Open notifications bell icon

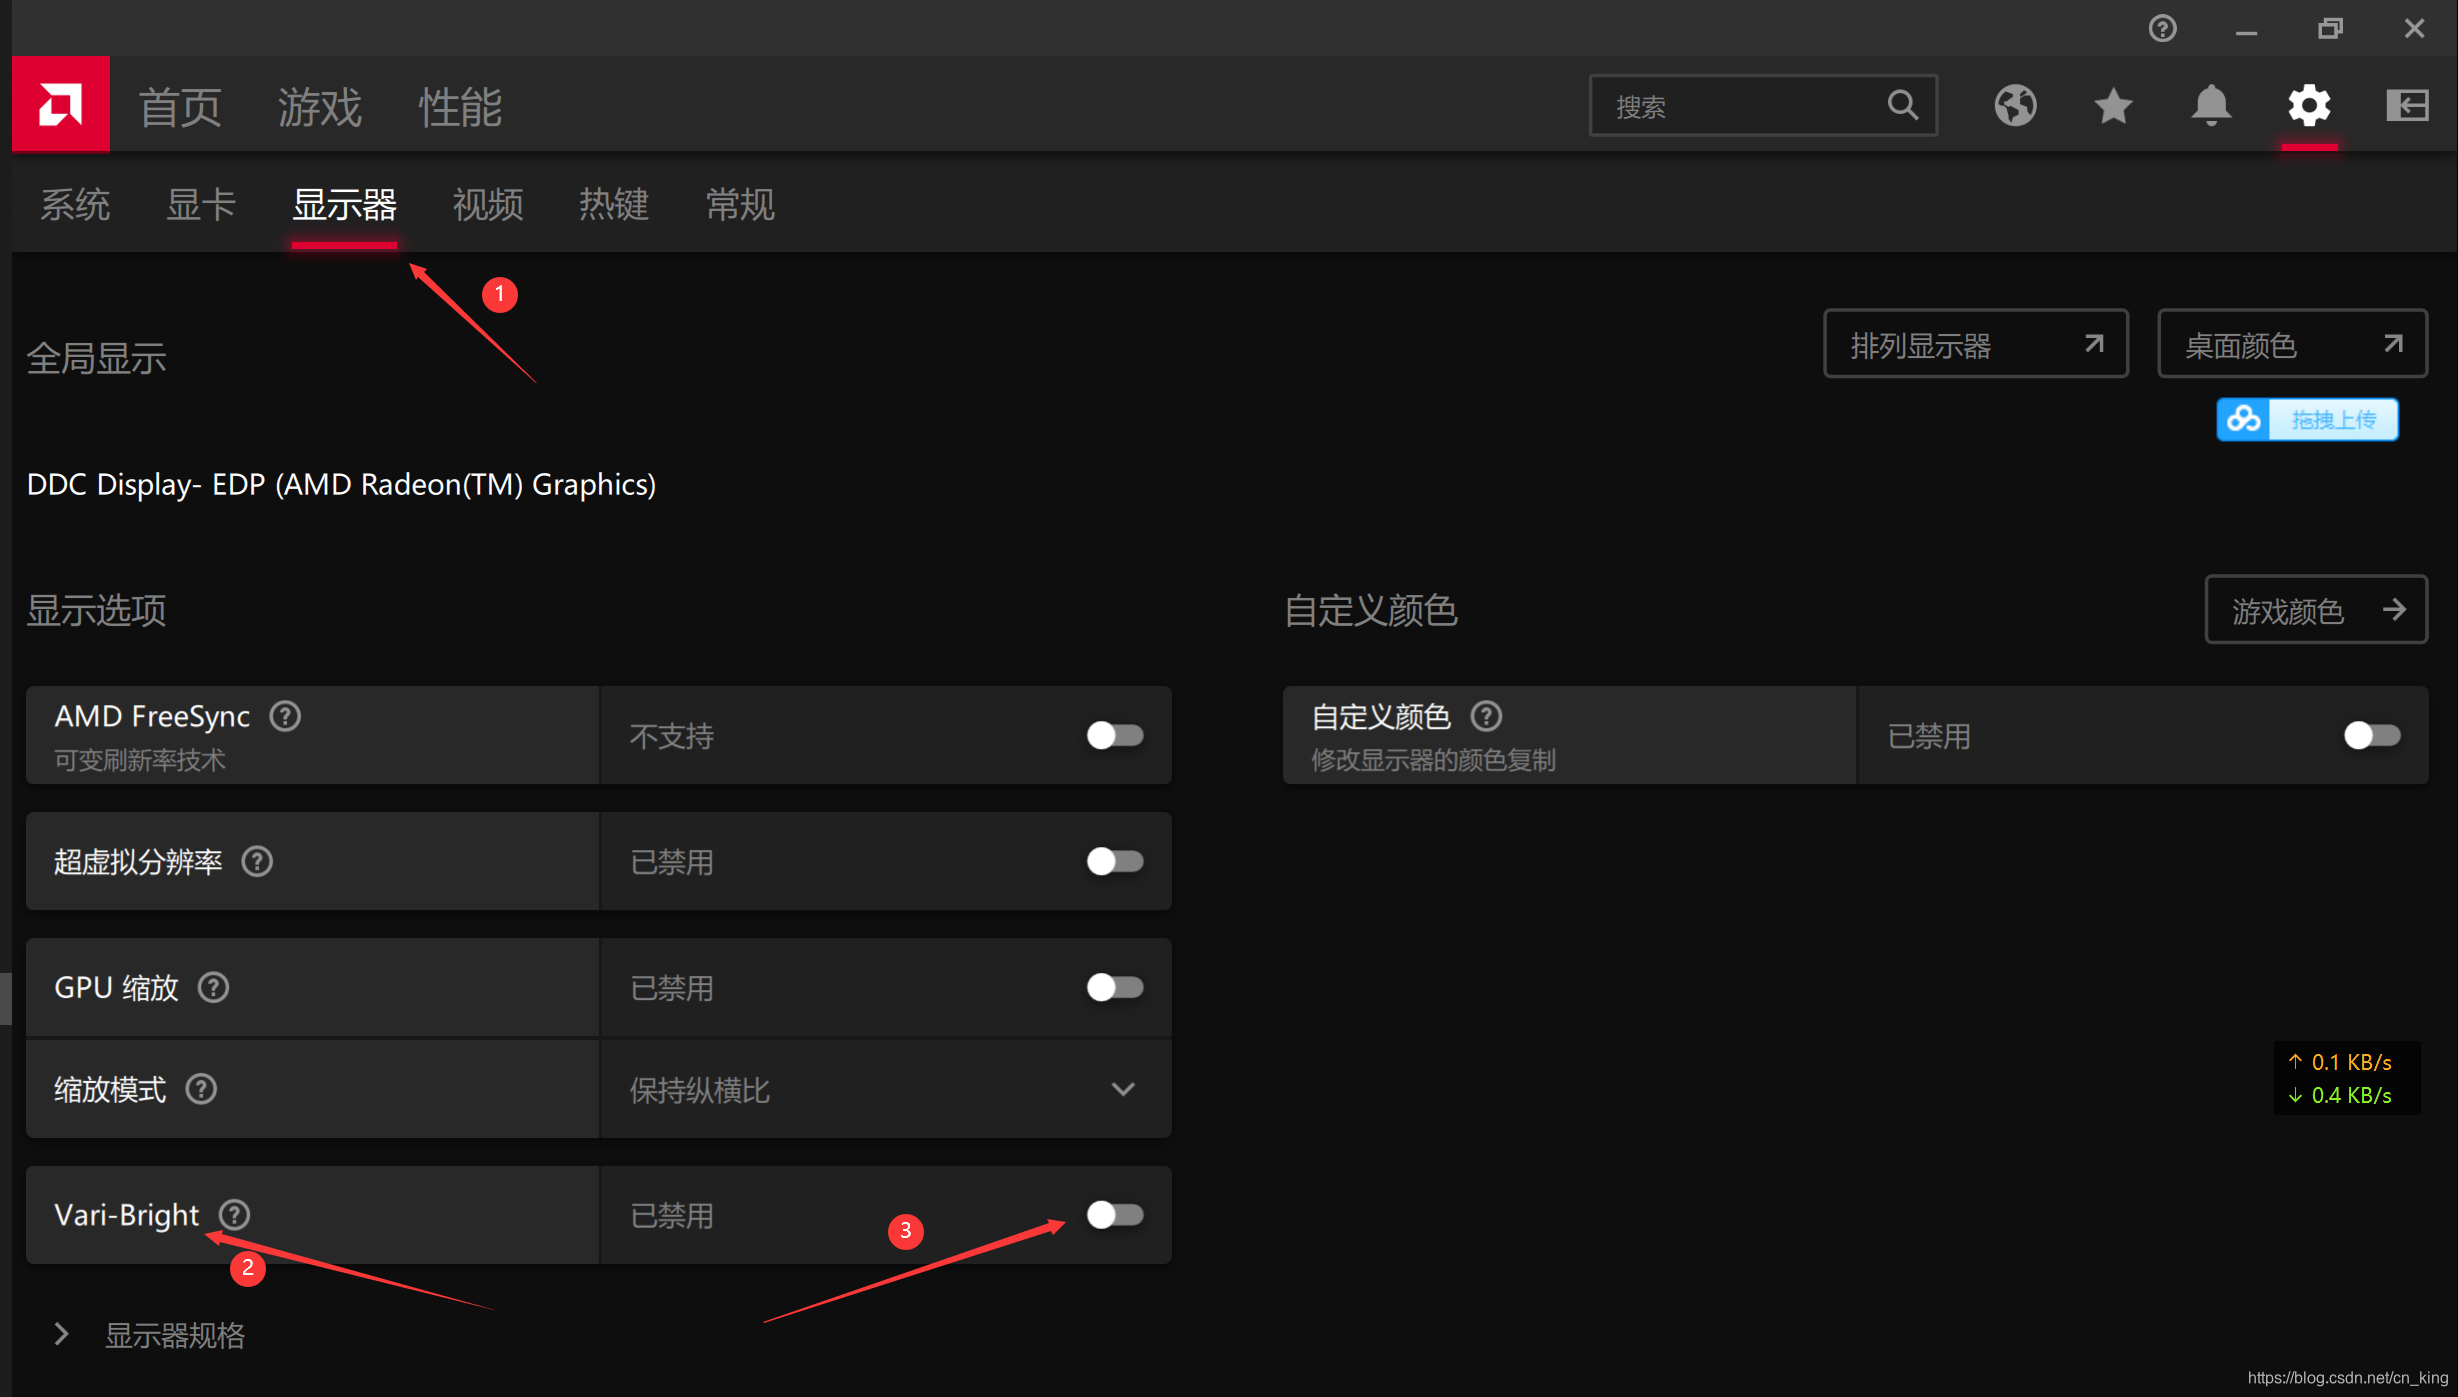pyautogui.click(x=2210, y=105)
